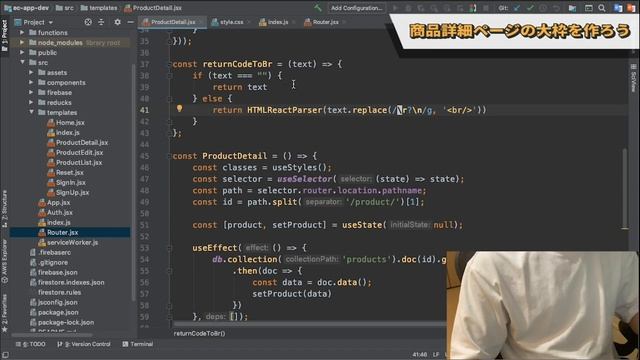Click the yellow lightbulb intention on line 41

[x=179, y=109]
